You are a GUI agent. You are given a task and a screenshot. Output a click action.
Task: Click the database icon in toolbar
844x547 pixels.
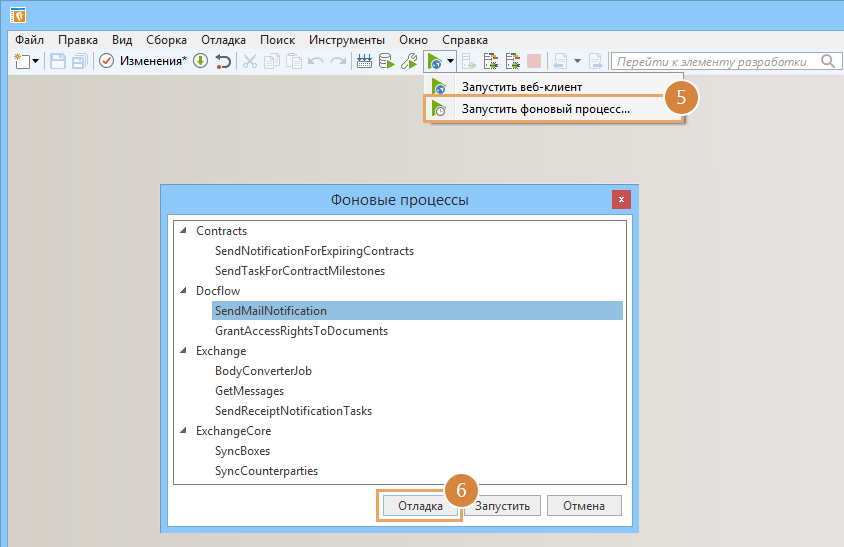[x=386, y=61]
